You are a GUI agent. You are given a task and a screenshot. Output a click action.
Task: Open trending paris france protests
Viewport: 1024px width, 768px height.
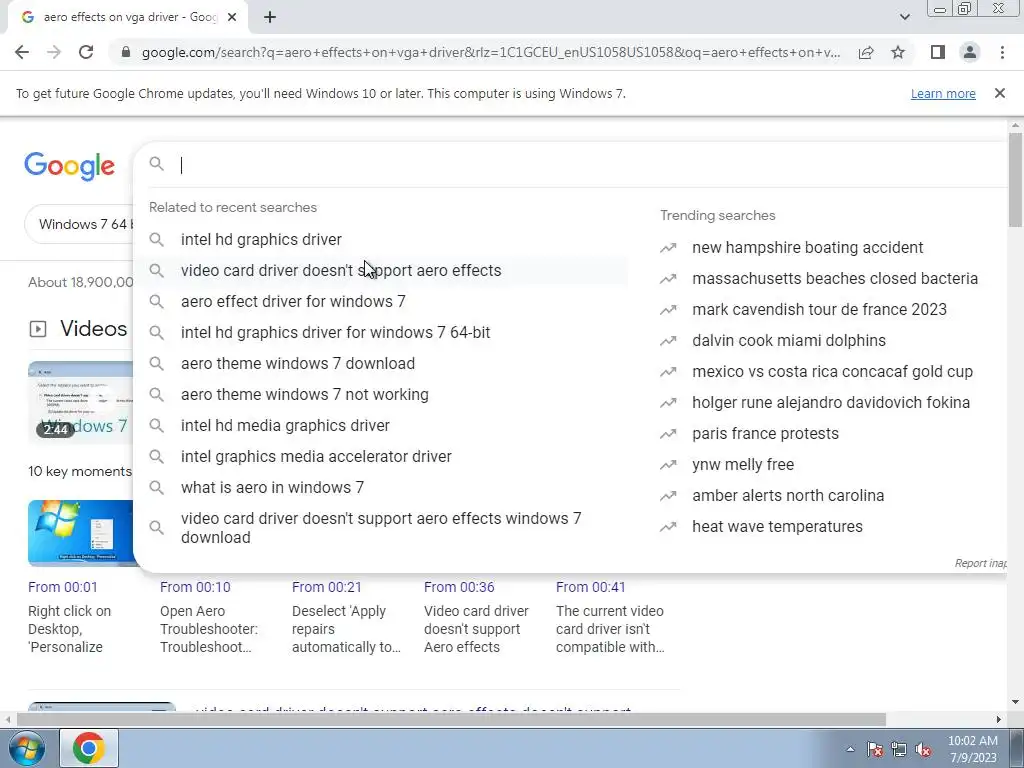[765, 434]
